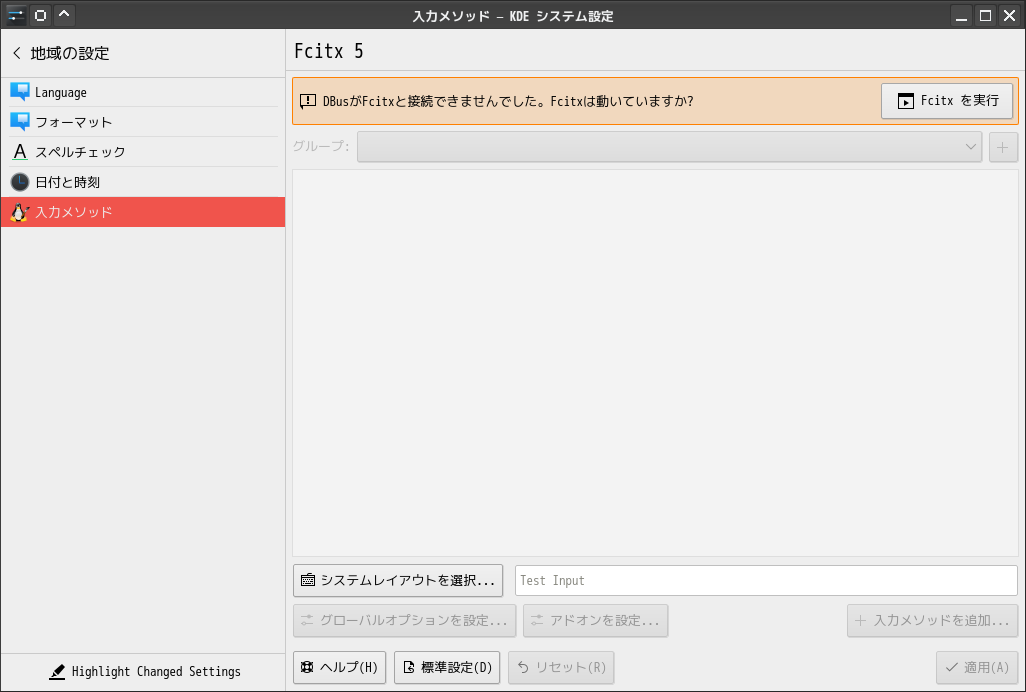Click the 日付と時刻 clock icon
1026x692 pixels.
tap(20, 182)
